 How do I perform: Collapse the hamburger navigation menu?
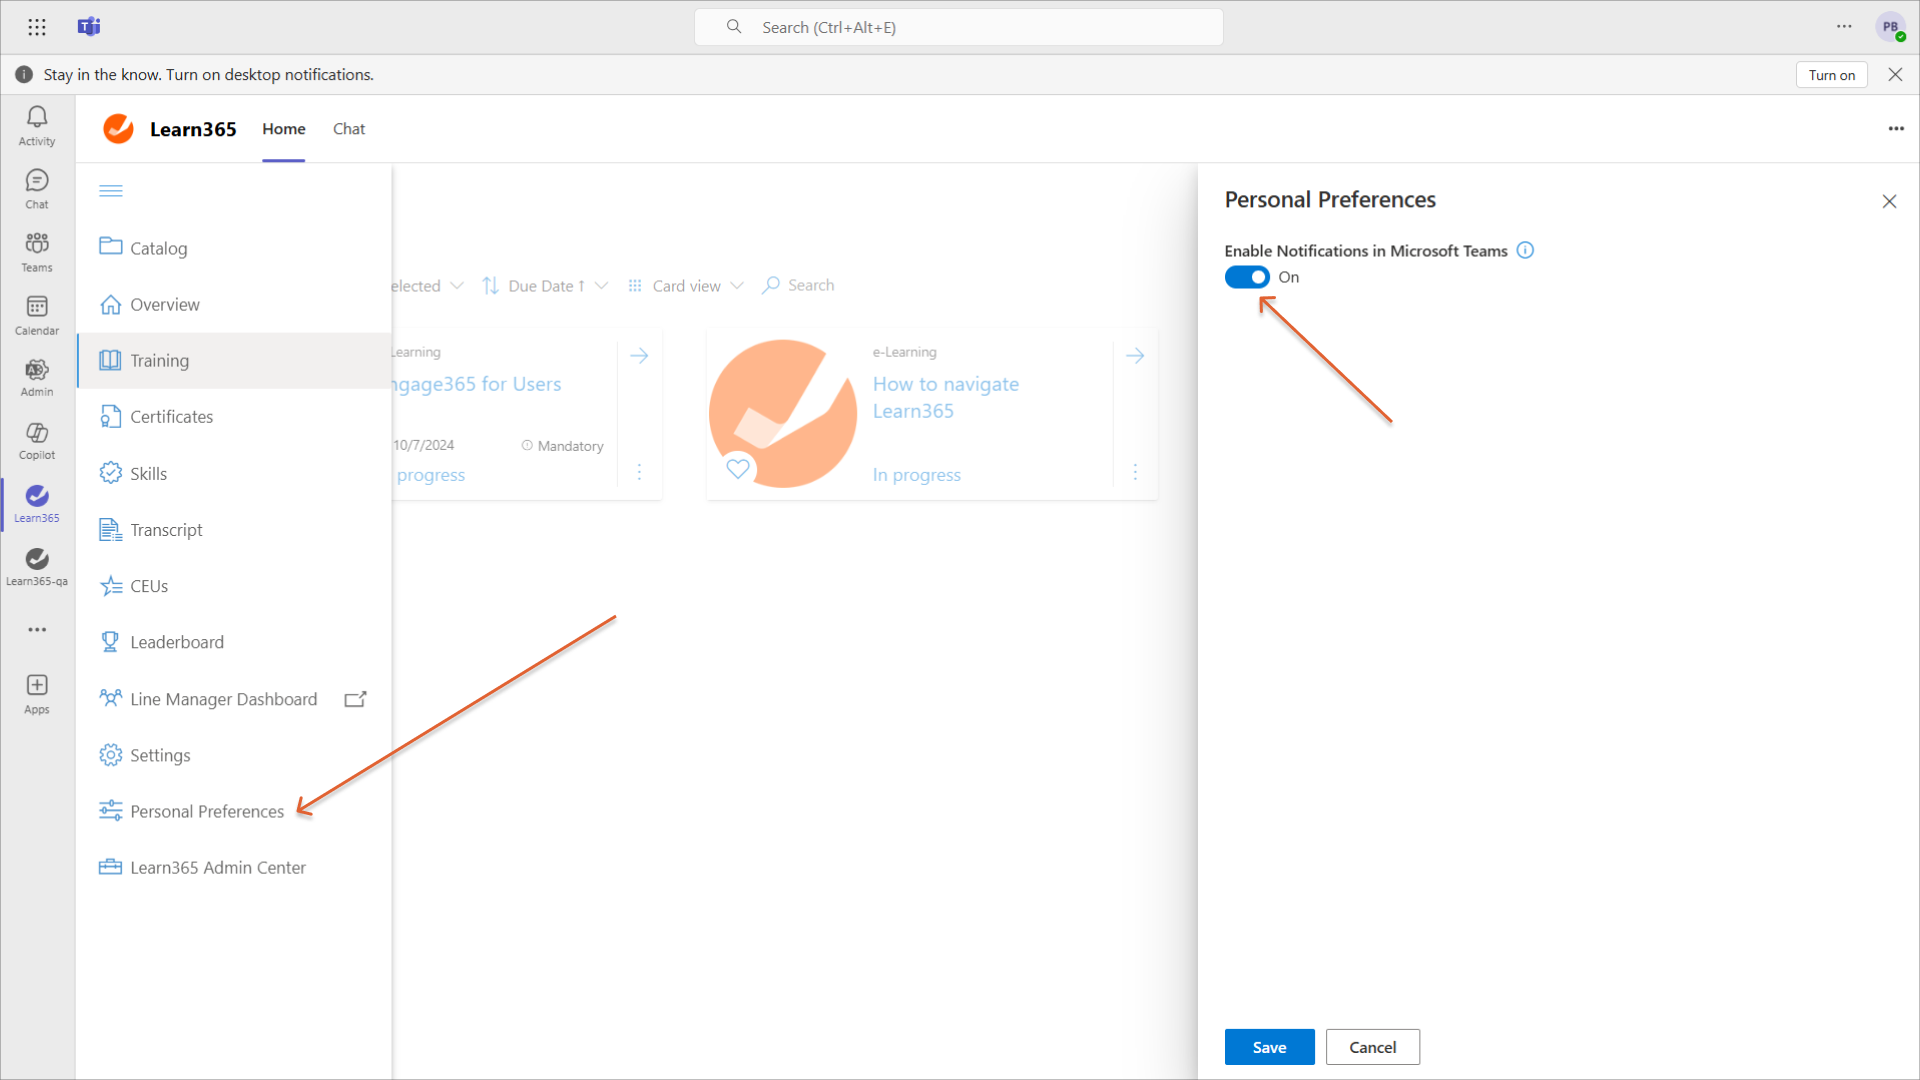click(x=111, y=190)
